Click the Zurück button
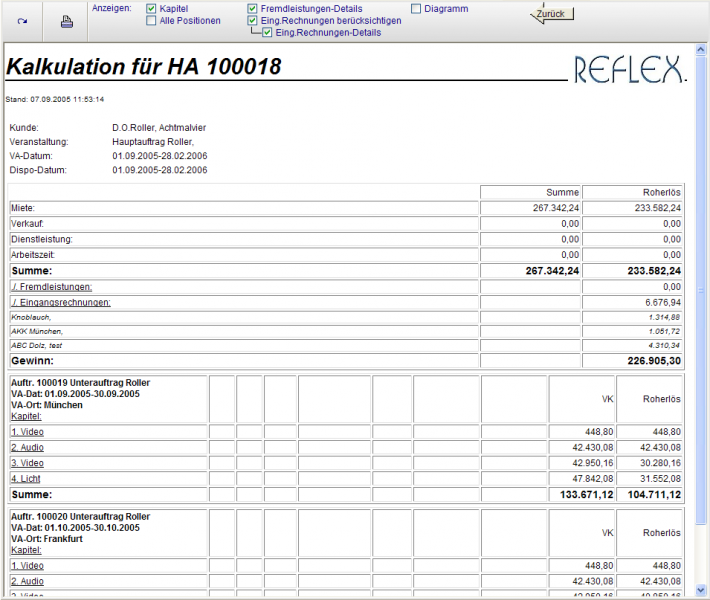The image size is (710, 600). click(552, 14)
